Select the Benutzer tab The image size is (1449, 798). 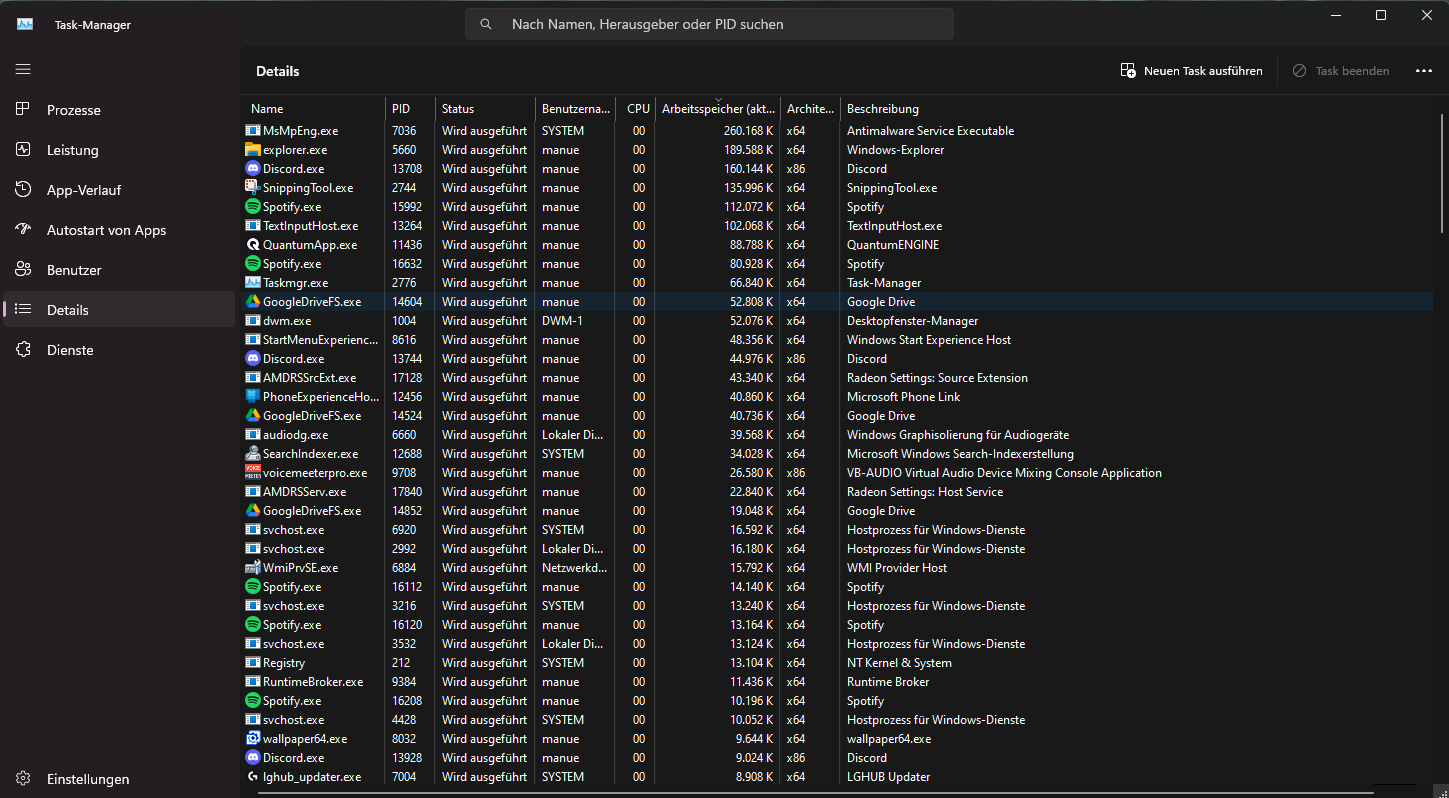[119, 270]
